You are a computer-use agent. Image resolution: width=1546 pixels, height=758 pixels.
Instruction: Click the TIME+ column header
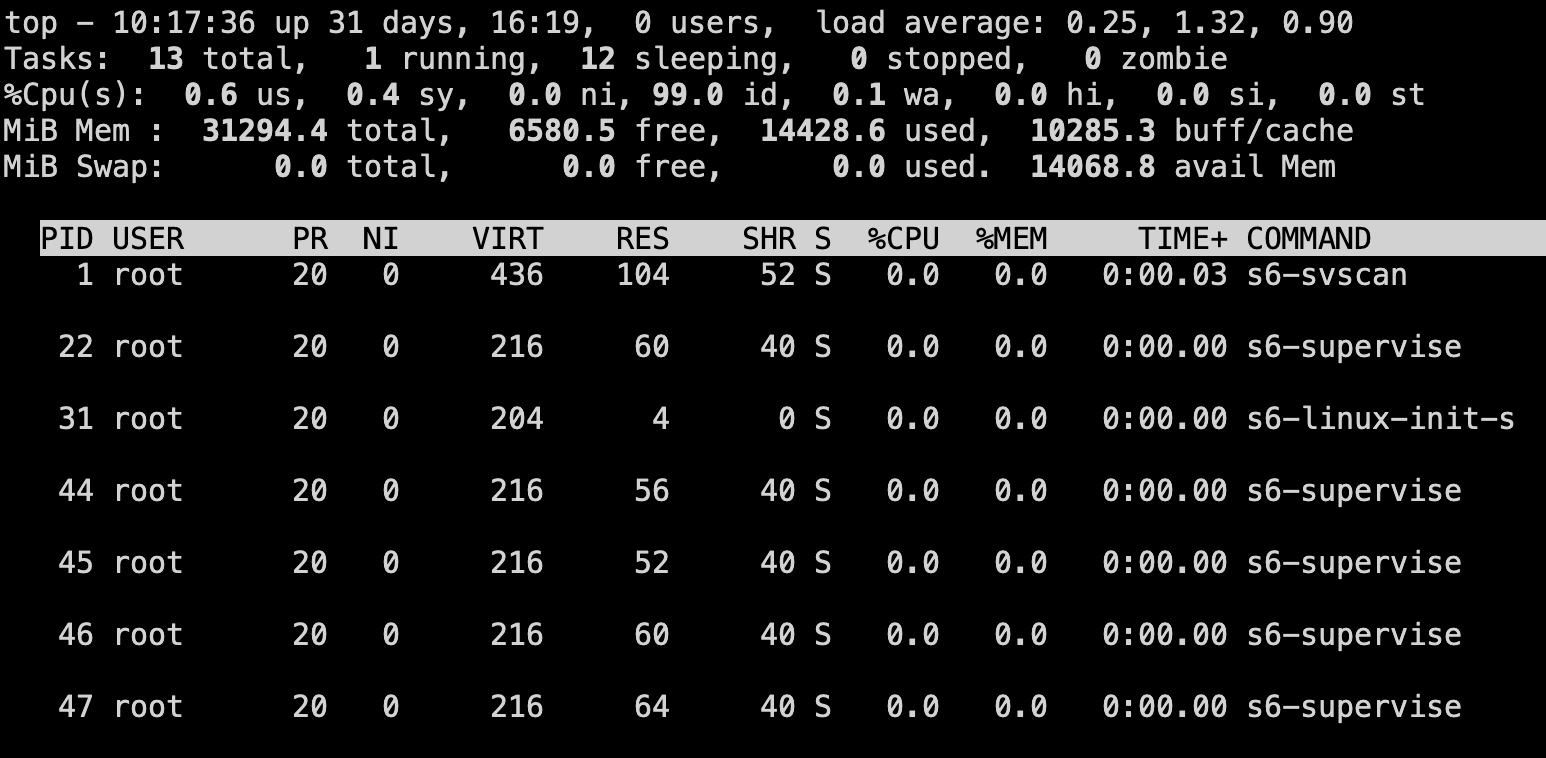coord(1182,239)
